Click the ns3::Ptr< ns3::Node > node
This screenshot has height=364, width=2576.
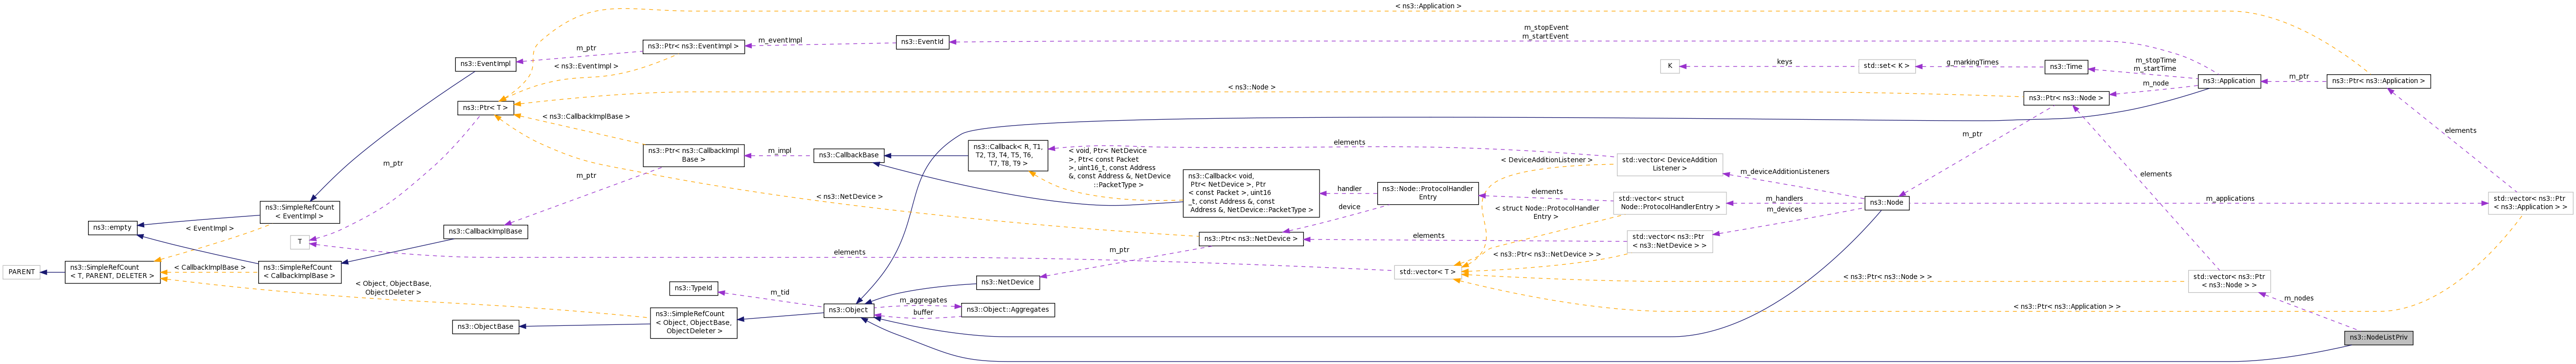2066,98
